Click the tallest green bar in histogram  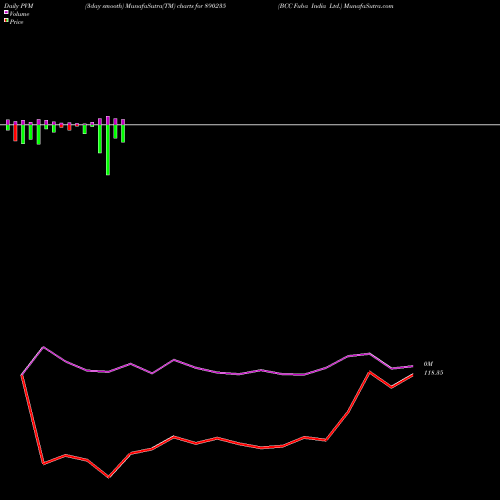108,150
